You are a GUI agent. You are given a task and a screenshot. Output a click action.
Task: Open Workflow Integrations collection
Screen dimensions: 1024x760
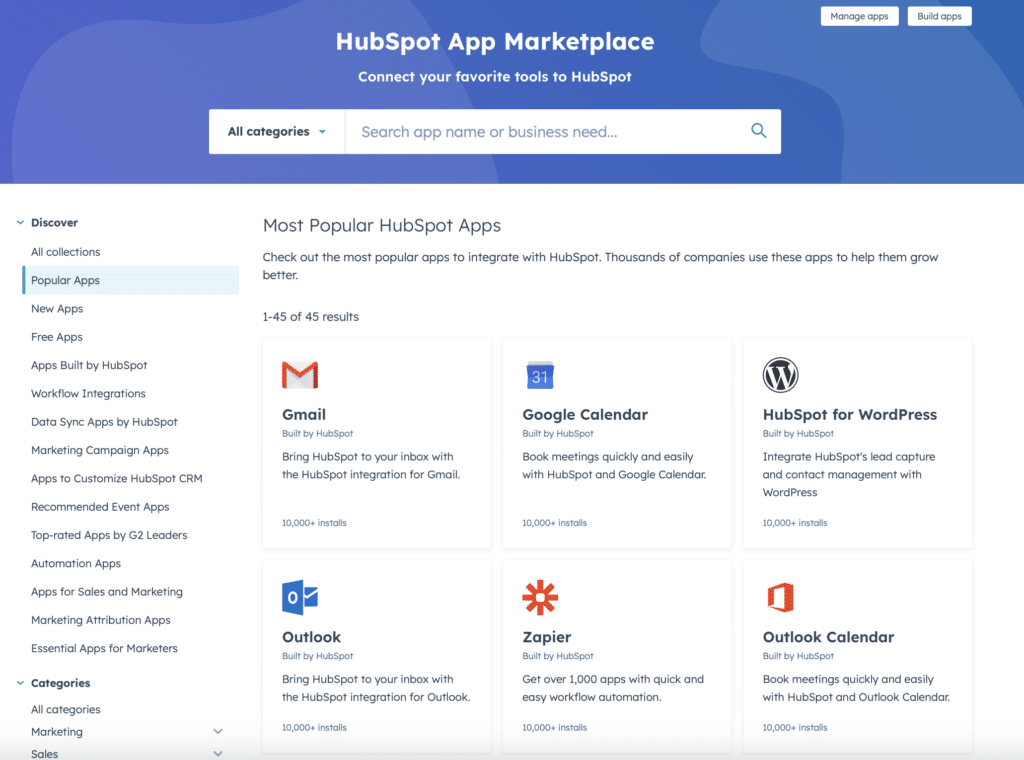tap(88, 394)
